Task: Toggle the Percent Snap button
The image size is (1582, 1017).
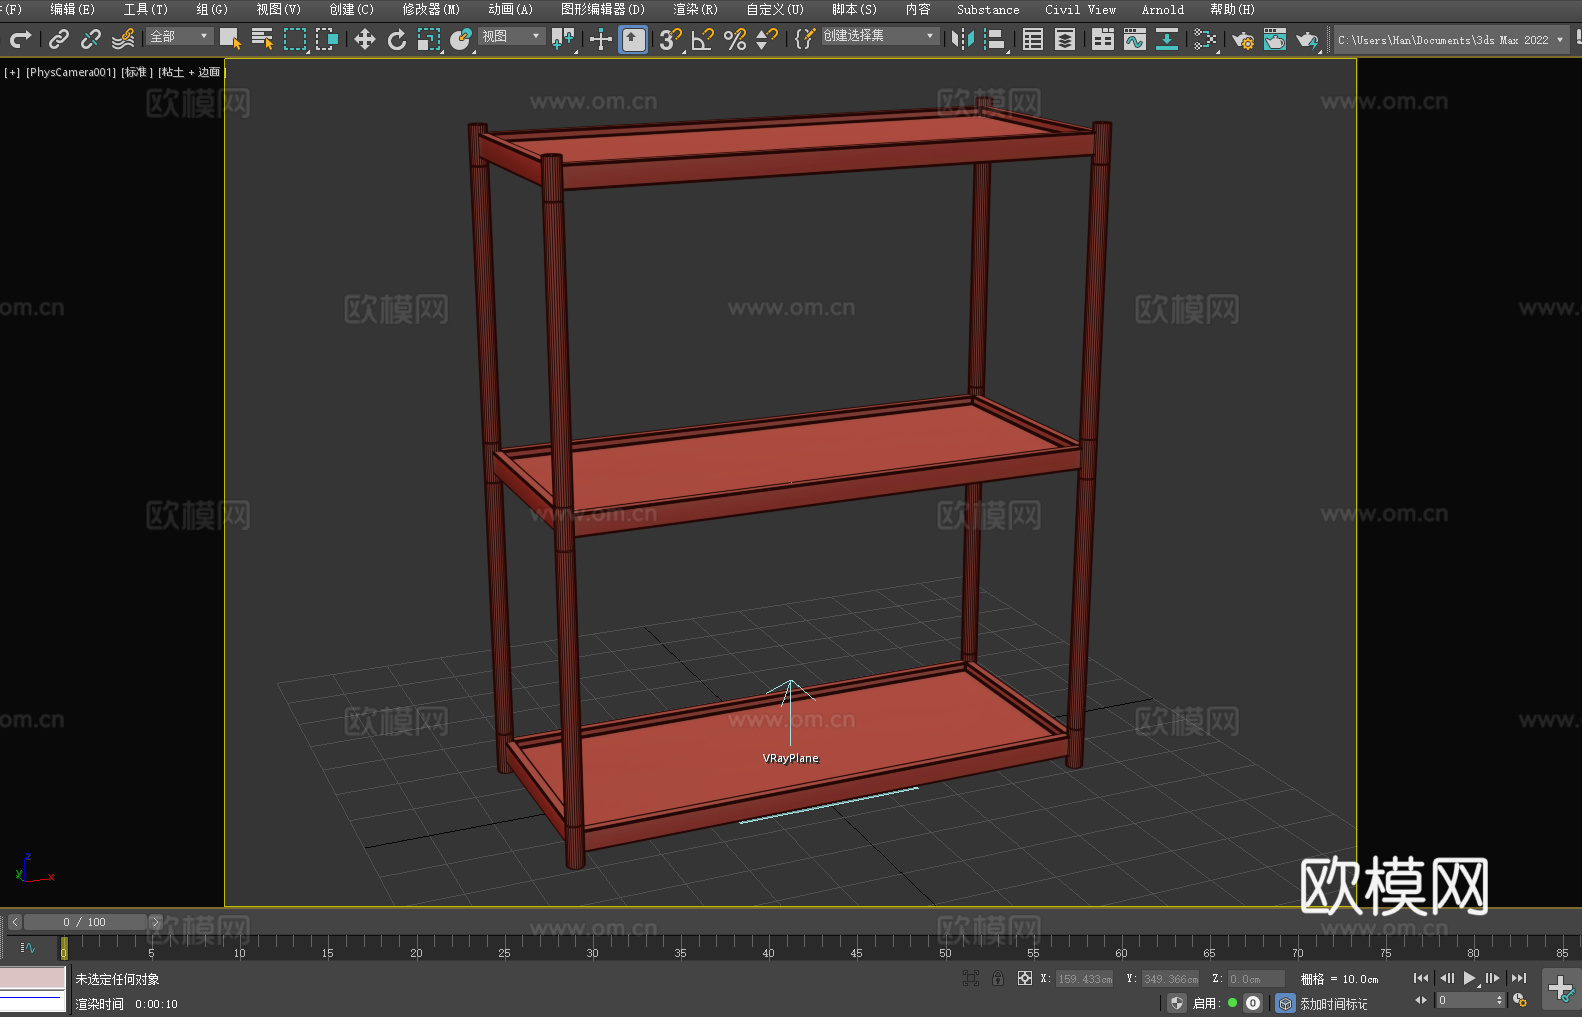Action: pos(735,39)
